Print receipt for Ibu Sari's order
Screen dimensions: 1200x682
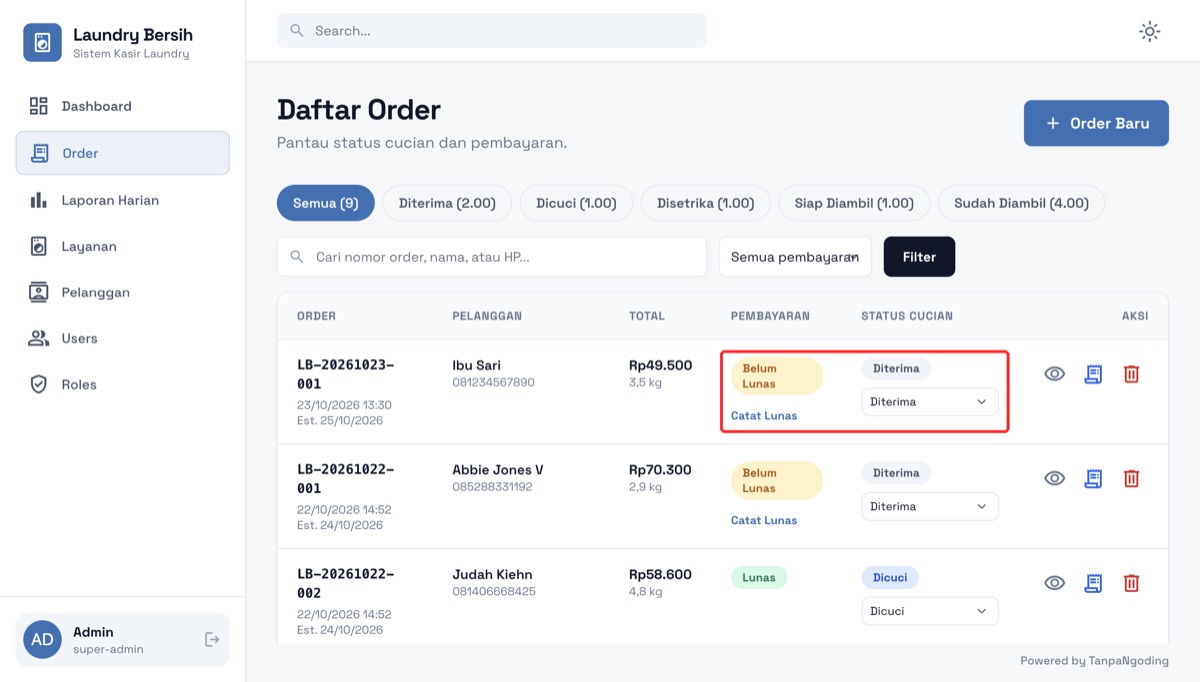(1093, 374)
